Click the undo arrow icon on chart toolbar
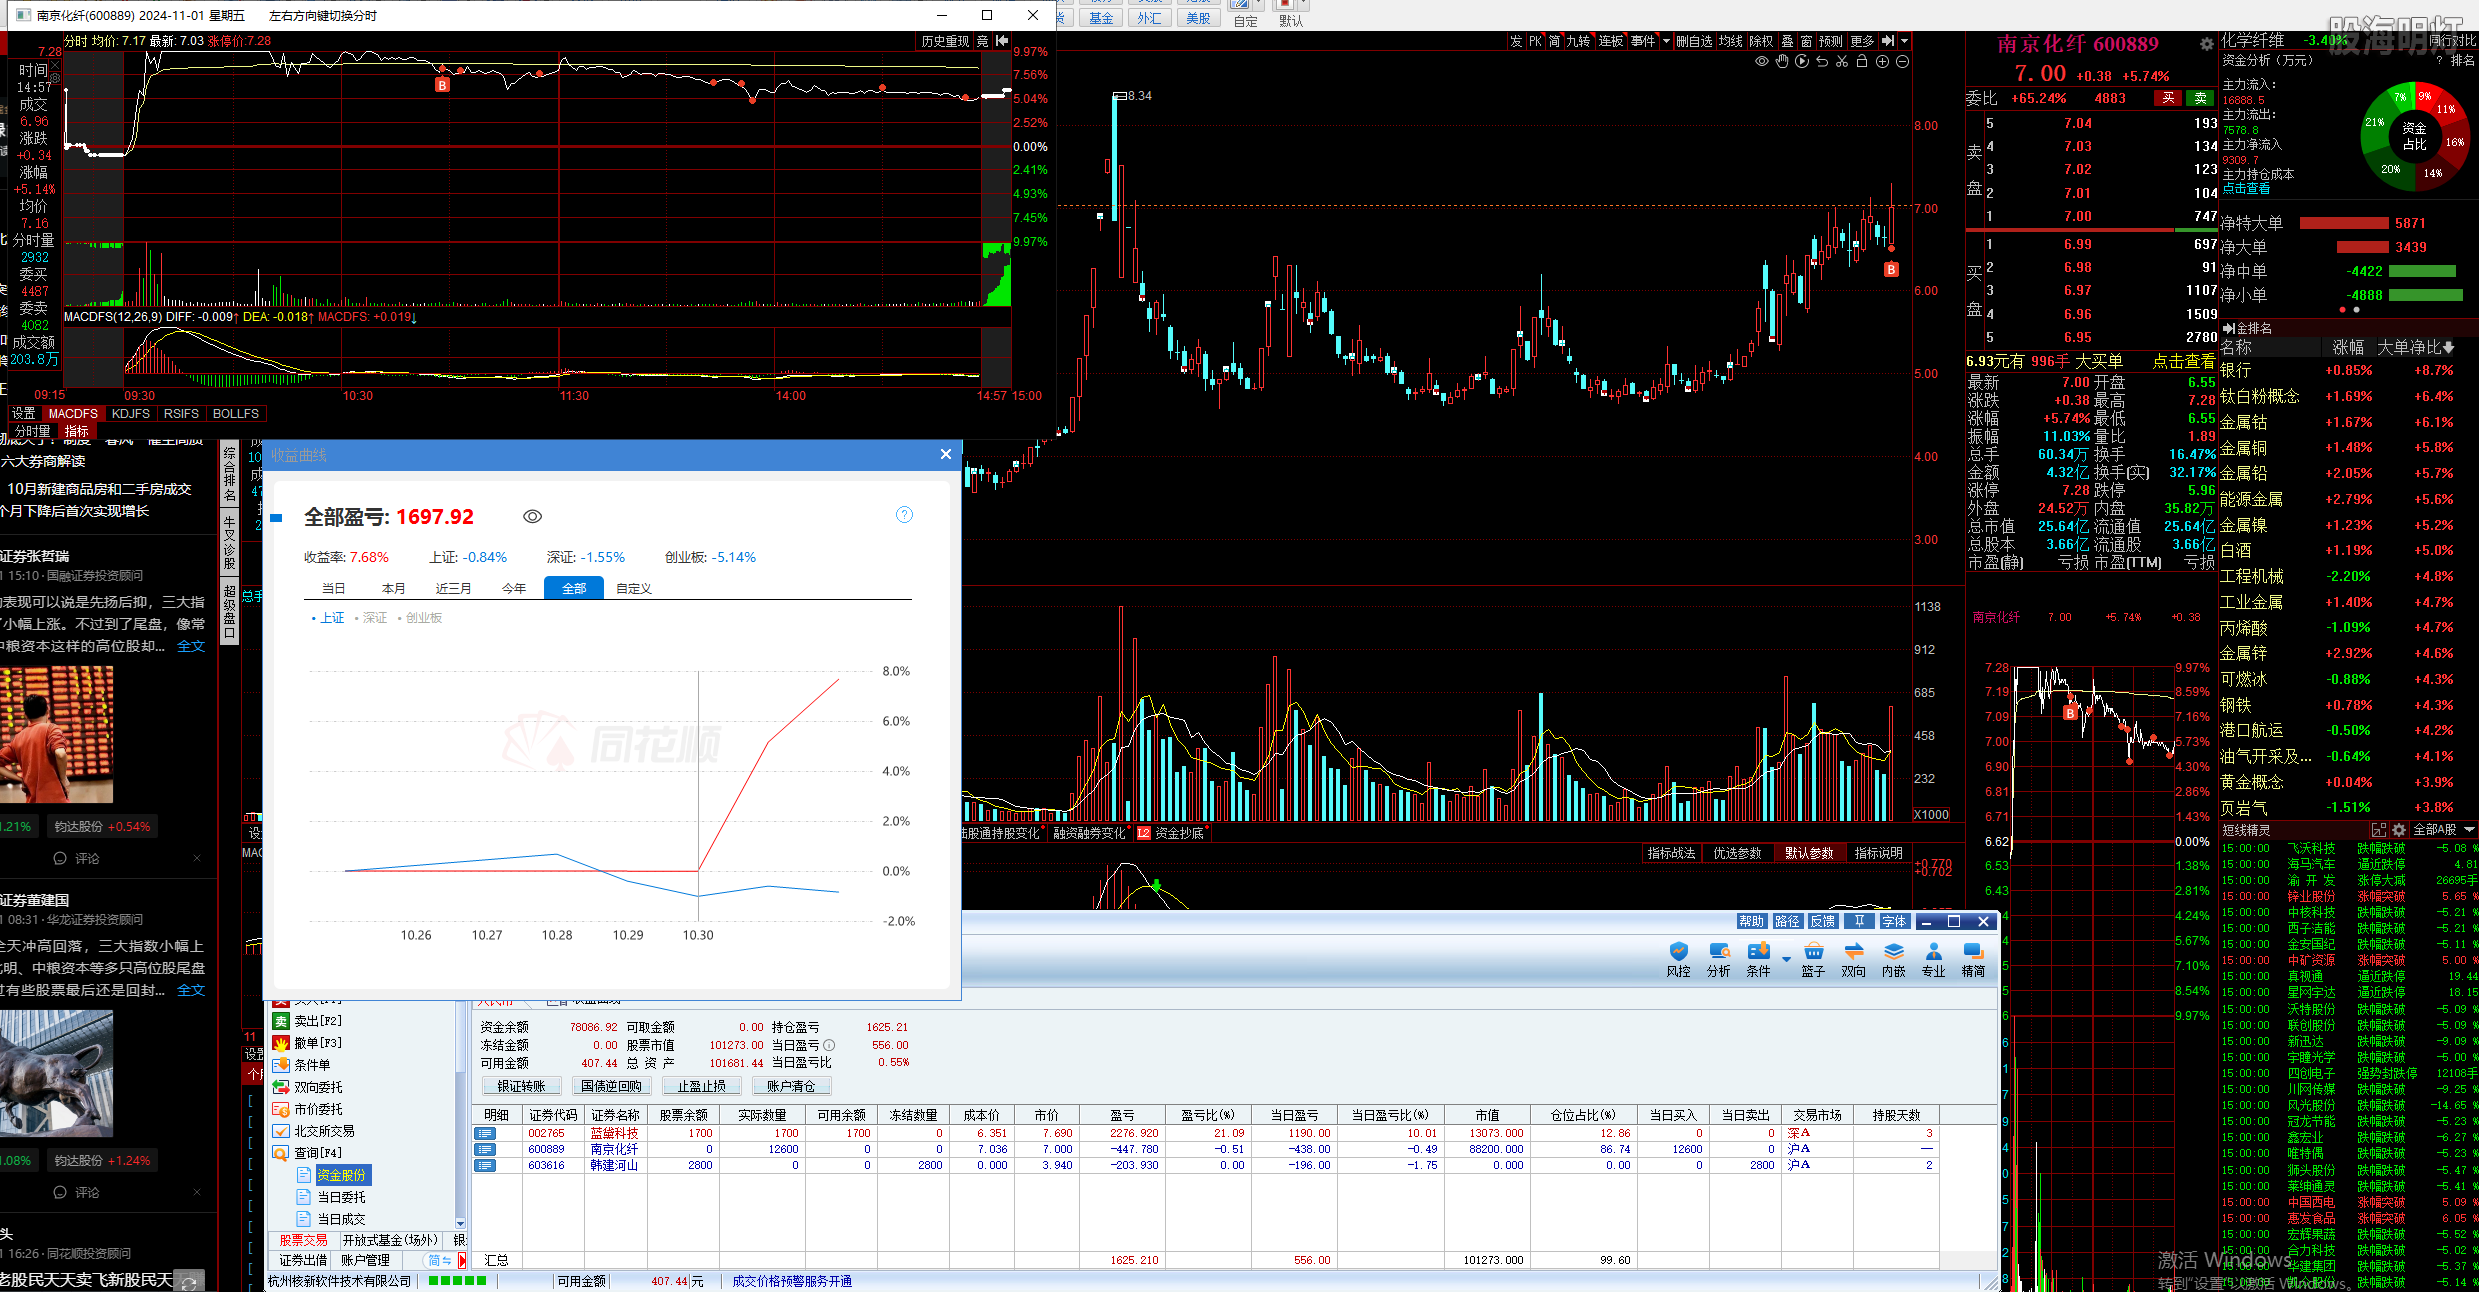 [1822, 62]
